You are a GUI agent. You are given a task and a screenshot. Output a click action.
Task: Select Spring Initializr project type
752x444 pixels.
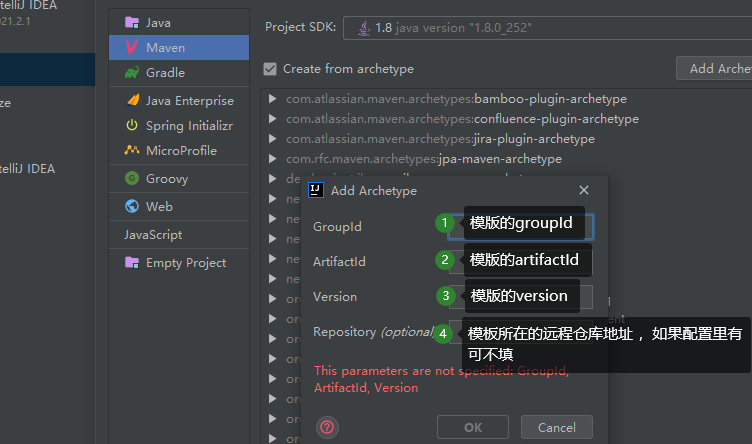(x=179, y=126)
